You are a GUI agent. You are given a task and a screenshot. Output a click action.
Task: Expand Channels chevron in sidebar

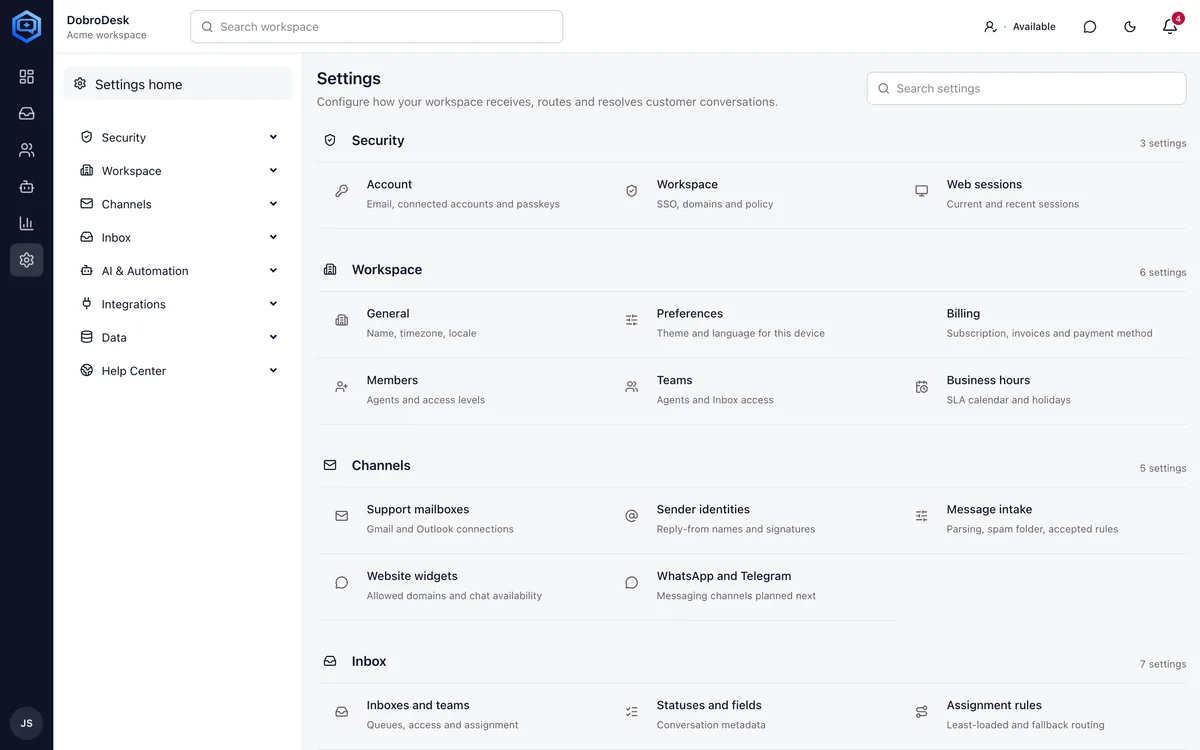click(273, 204)
